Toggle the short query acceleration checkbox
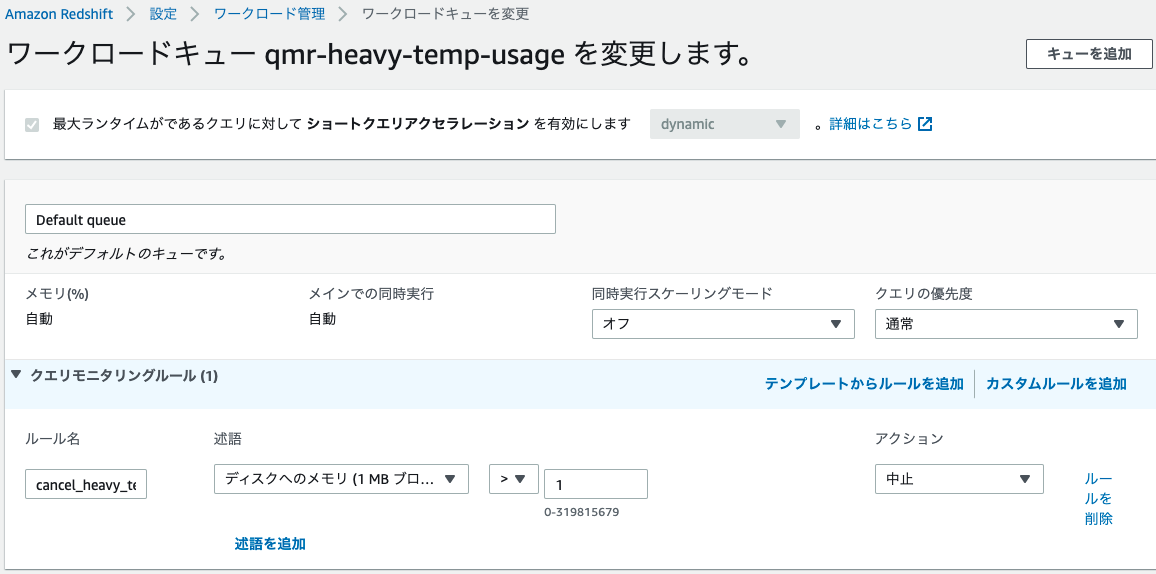 coord(32,125)
